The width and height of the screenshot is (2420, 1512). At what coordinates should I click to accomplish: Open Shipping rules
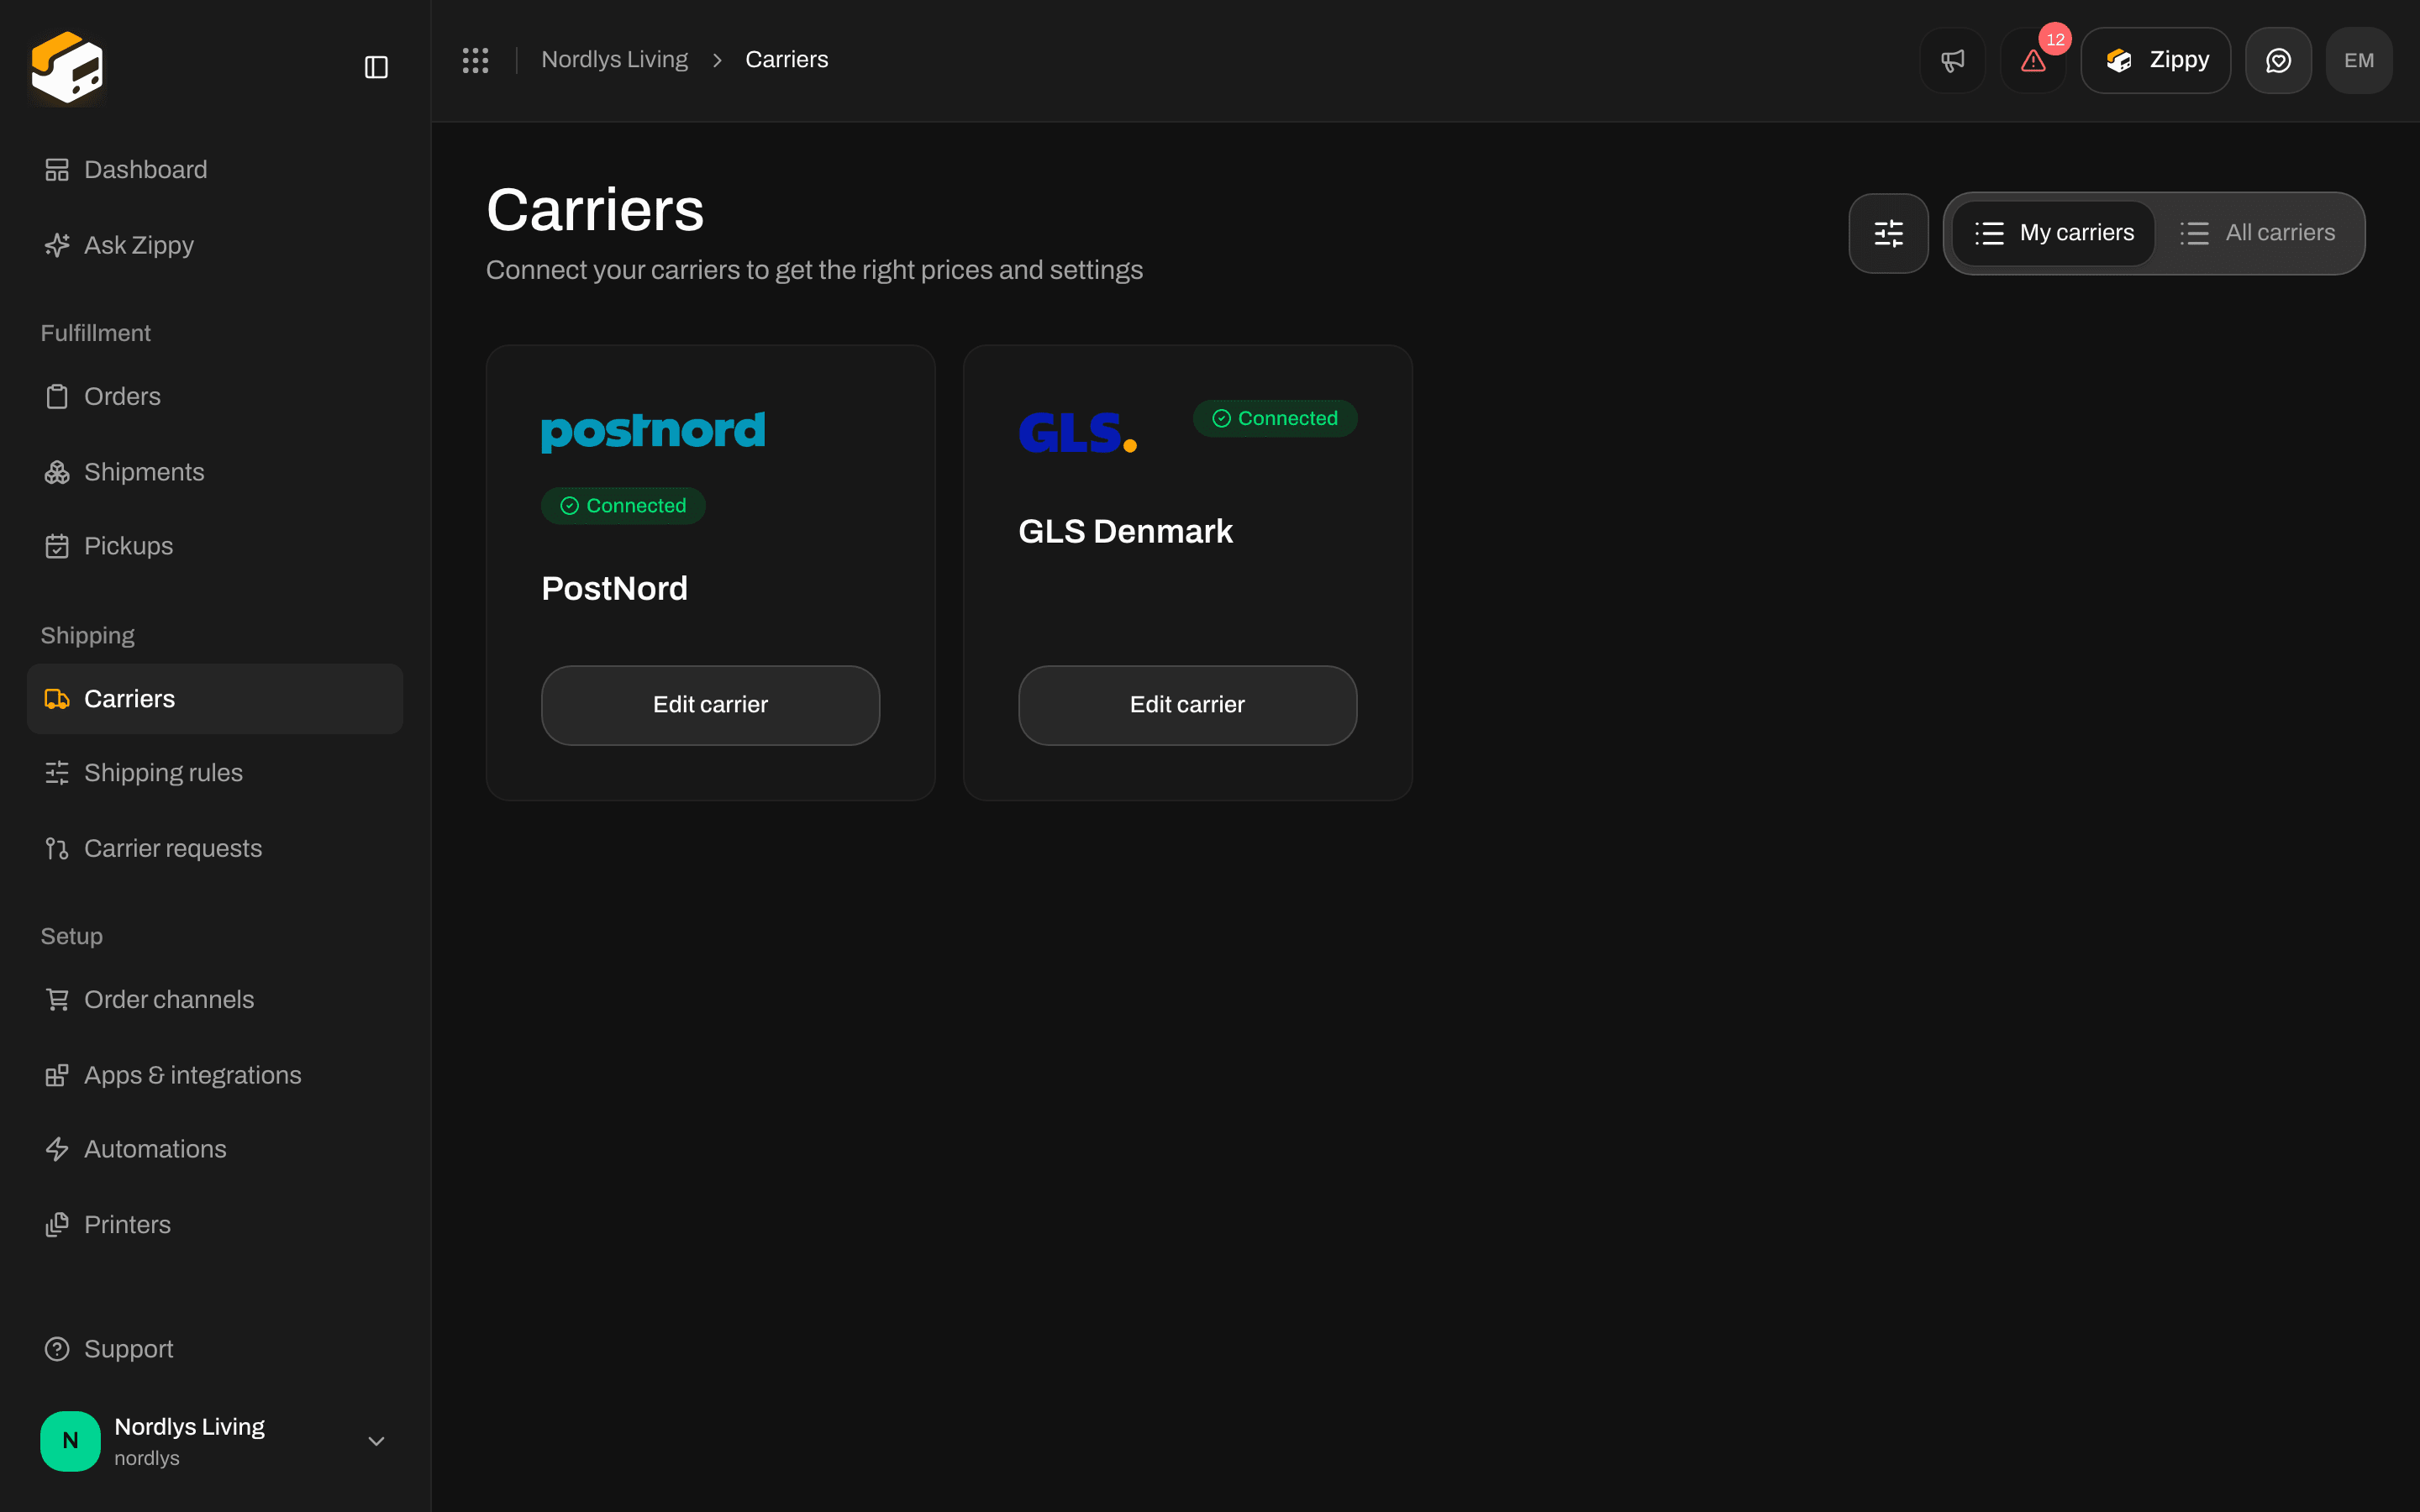[215, 773]
